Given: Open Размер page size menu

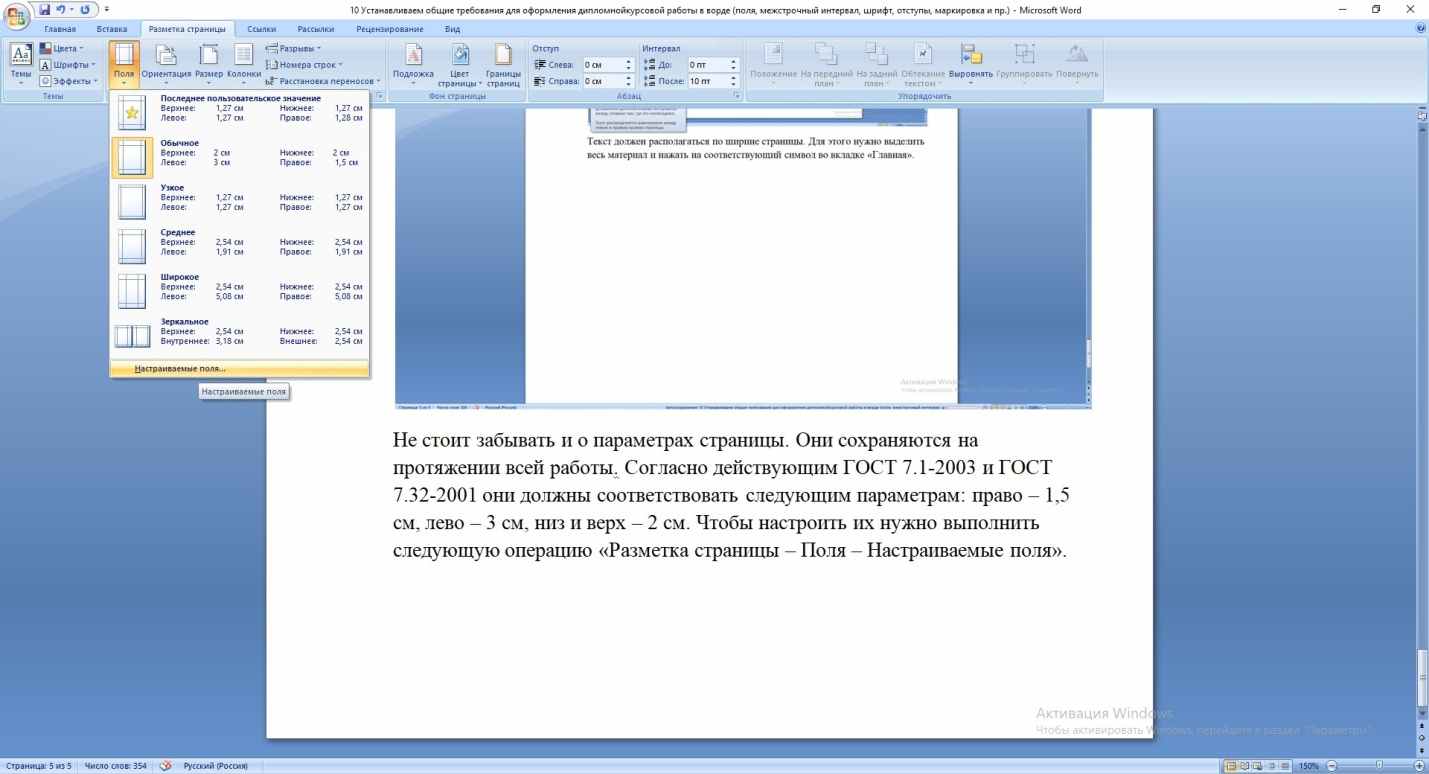Looking at the screenshot, I should [x=209, y=63].
